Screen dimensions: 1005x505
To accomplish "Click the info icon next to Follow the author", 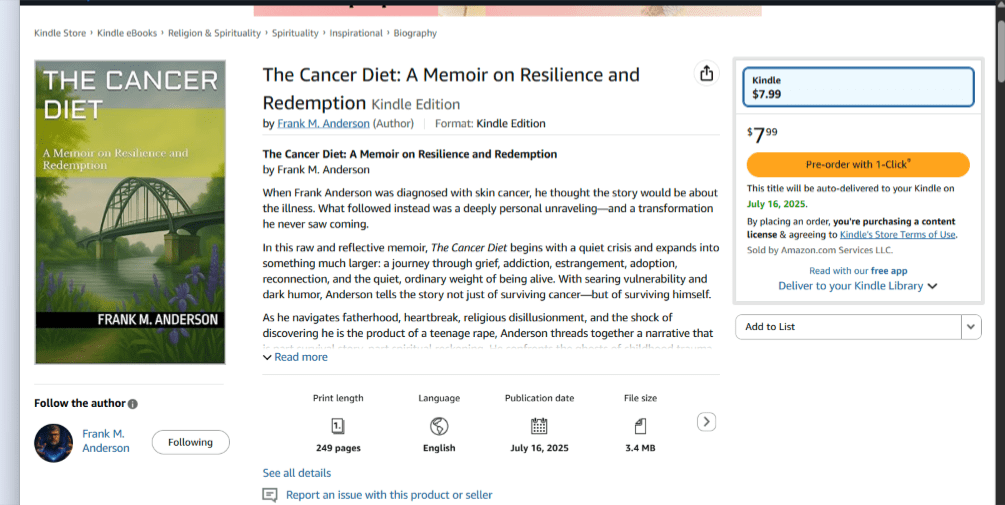I will click(x=133, y=404).
